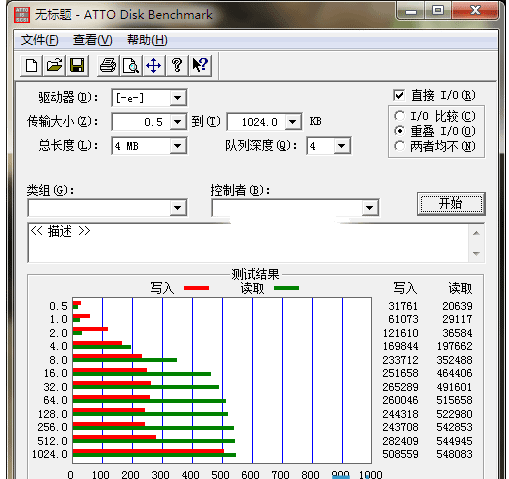Click the New document toolbar icon
509x479 pixels.
pyautogui.click(x=31, y=65)
